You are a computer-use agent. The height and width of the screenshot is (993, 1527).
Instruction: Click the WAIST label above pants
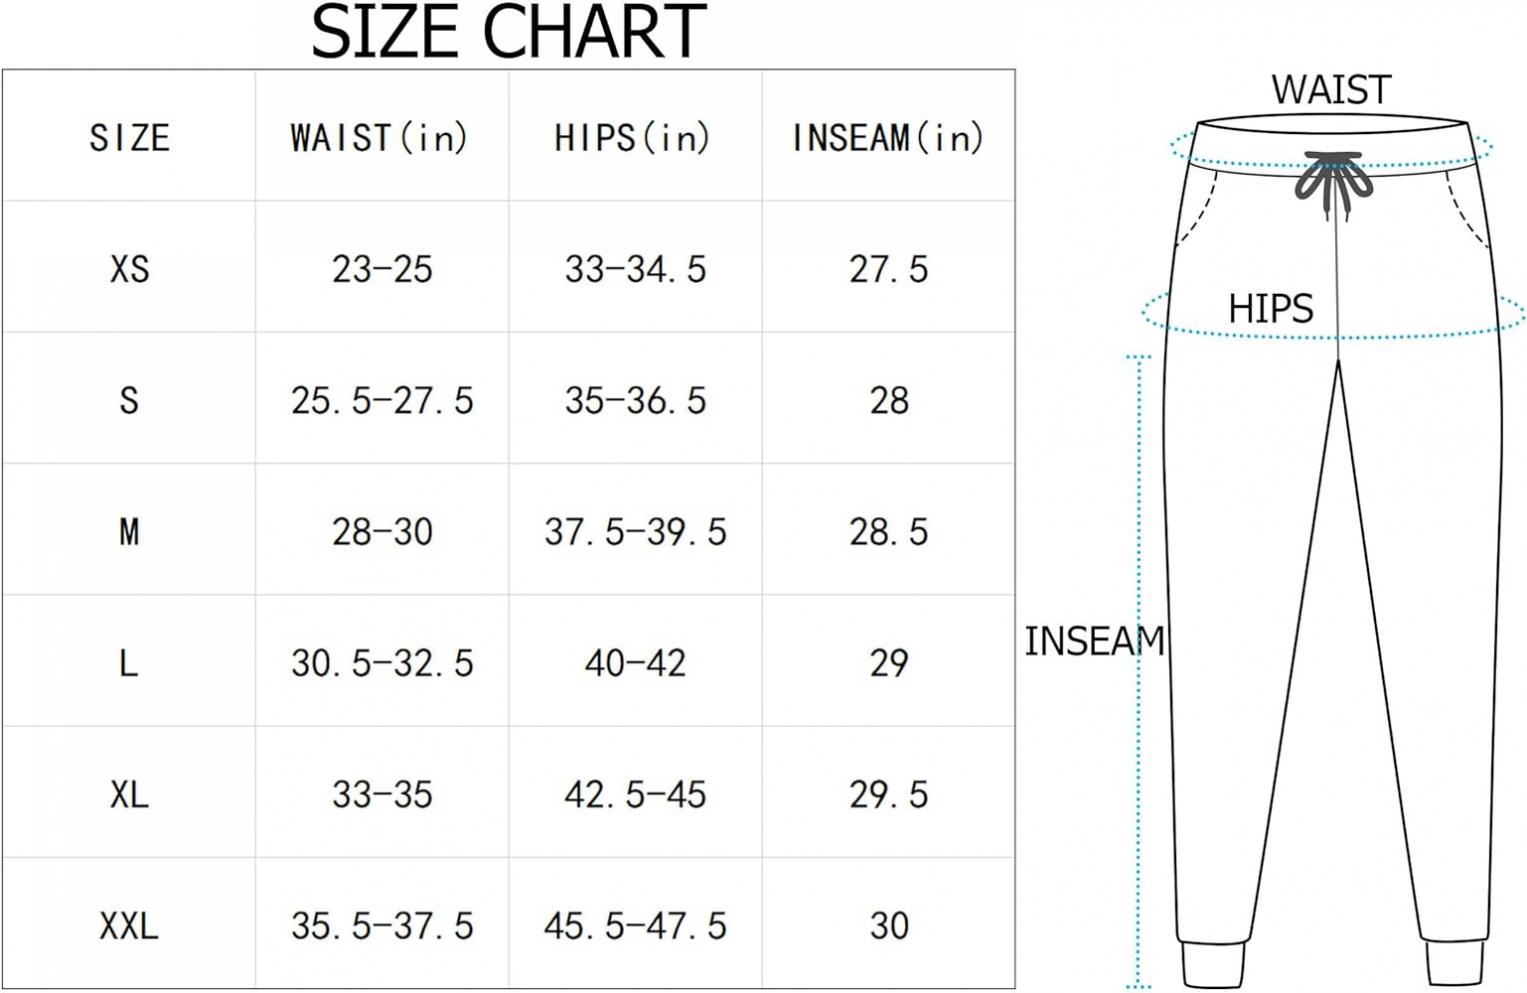click(1331, 90)
